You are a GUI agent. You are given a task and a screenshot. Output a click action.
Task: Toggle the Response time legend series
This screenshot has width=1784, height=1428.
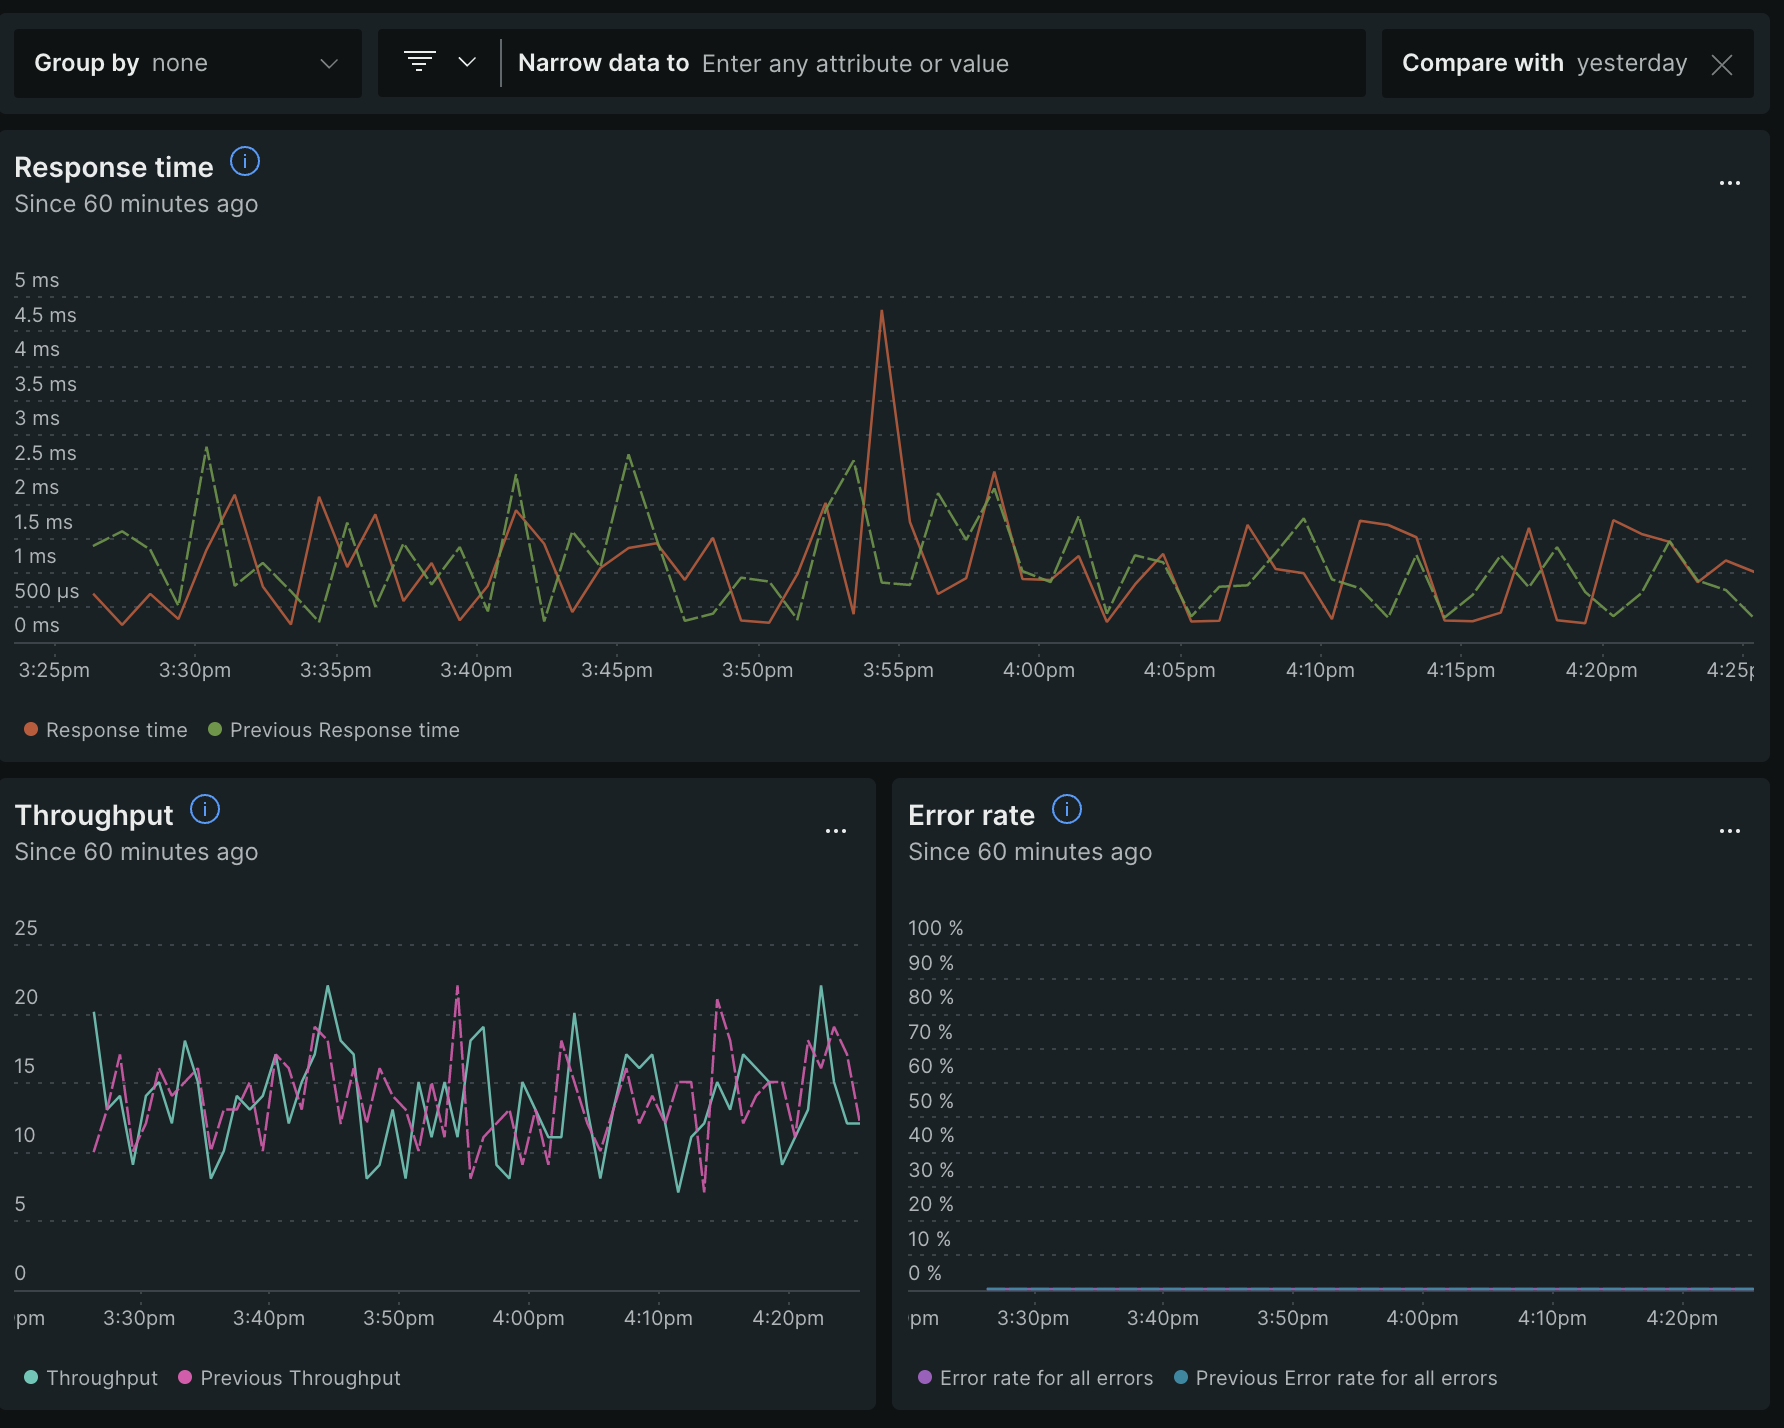pyautogui.click(x=106, y=730)
